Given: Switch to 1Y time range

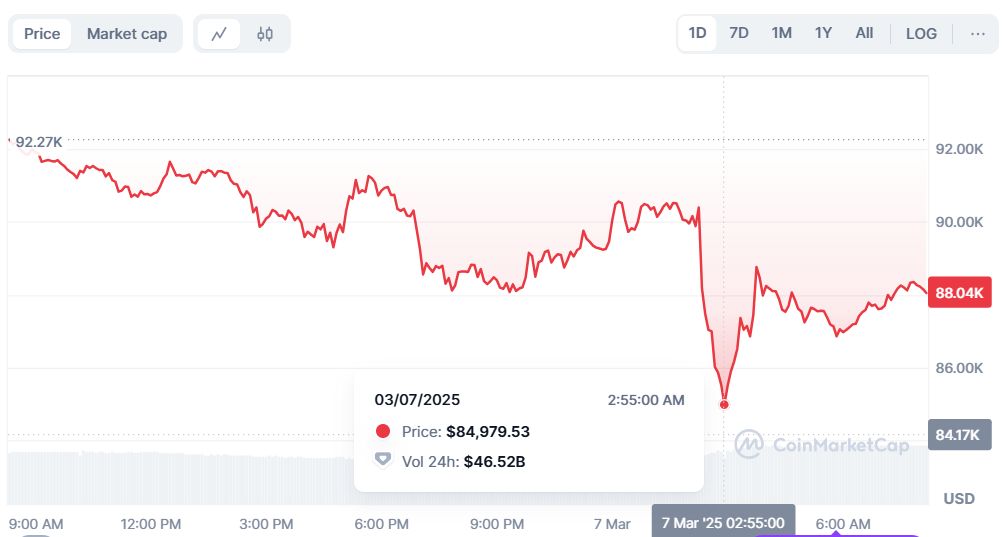Looking at the screenshot, I should tap(823, 33).
